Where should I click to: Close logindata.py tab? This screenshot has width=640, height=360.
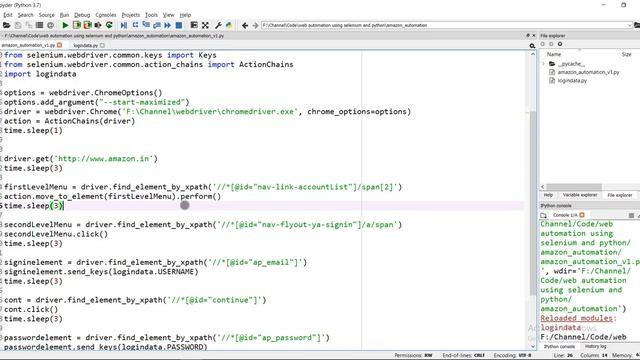[x=102, y=45]
